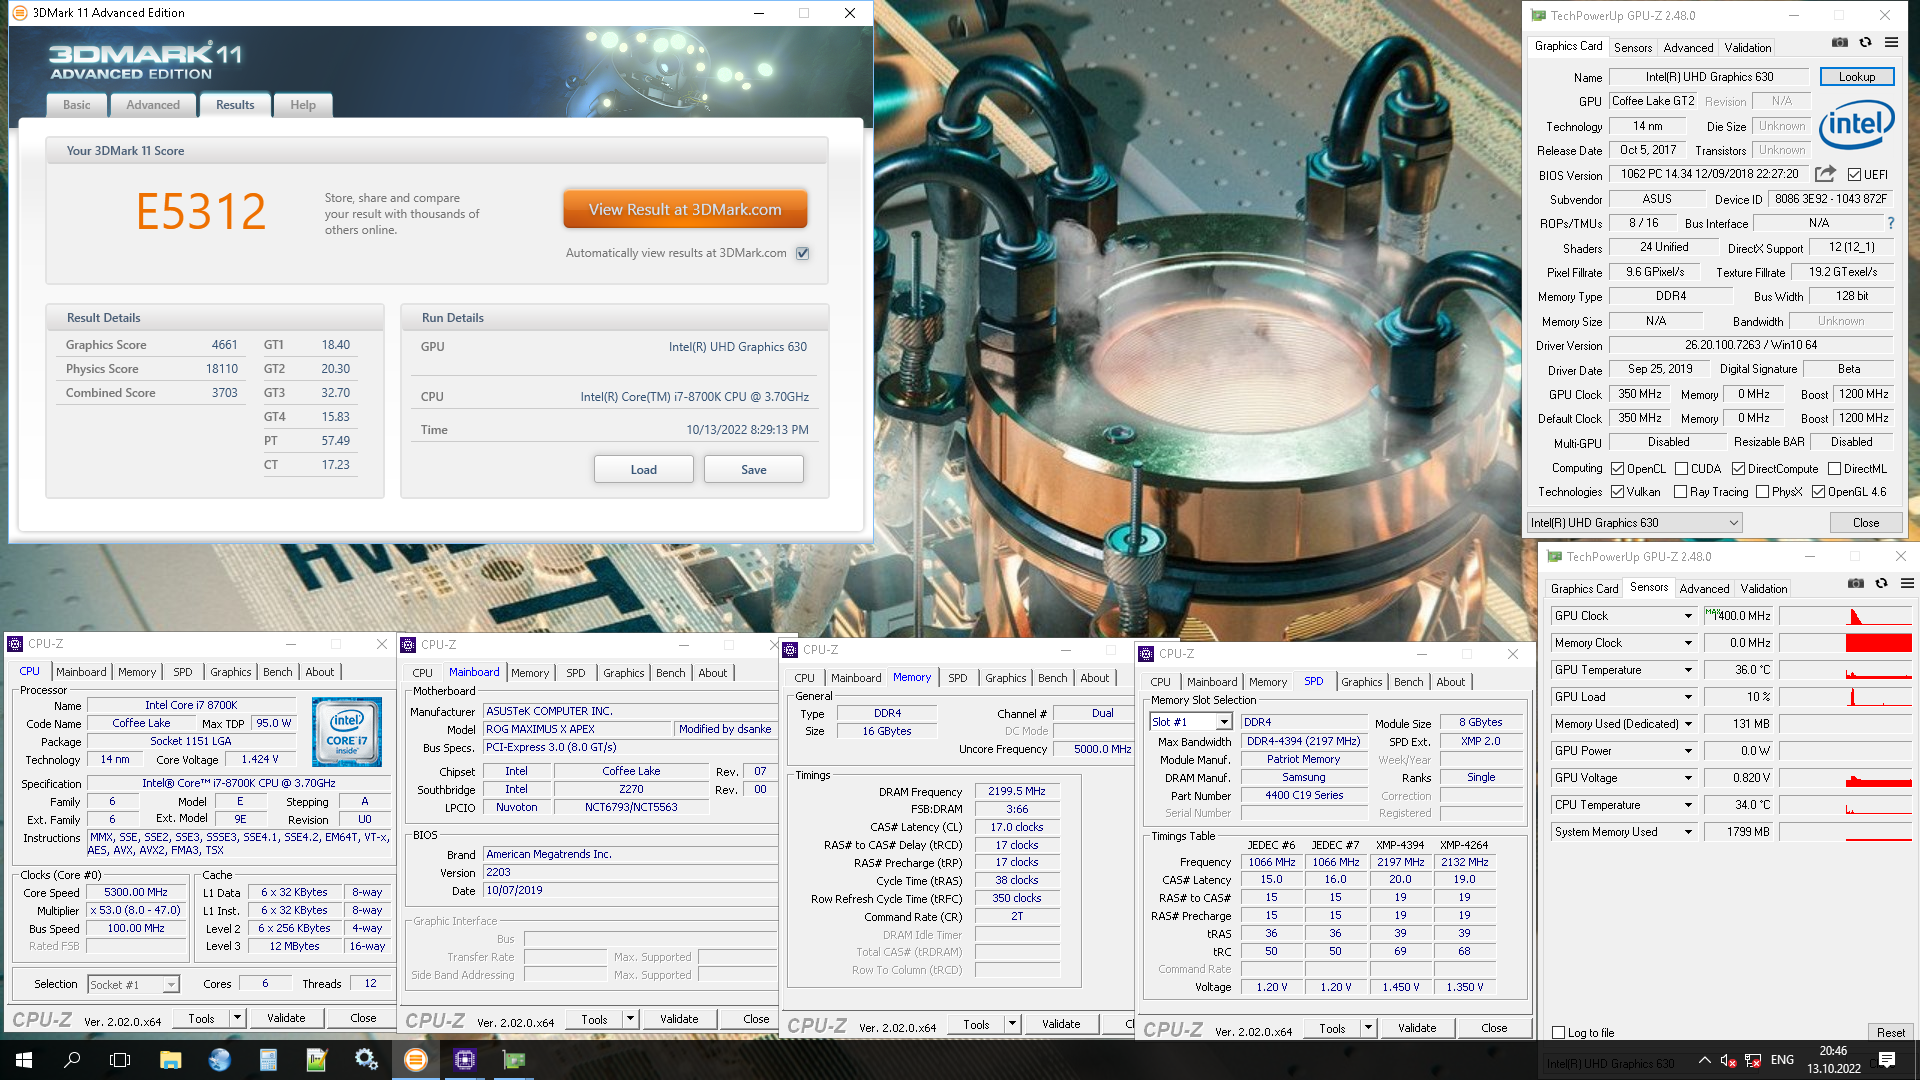Image resolution: width=1920 pixels, height=1080 pixels.
Task: Click the Reset button in GPU-Z Sensors
Action: point(1890,1032)
